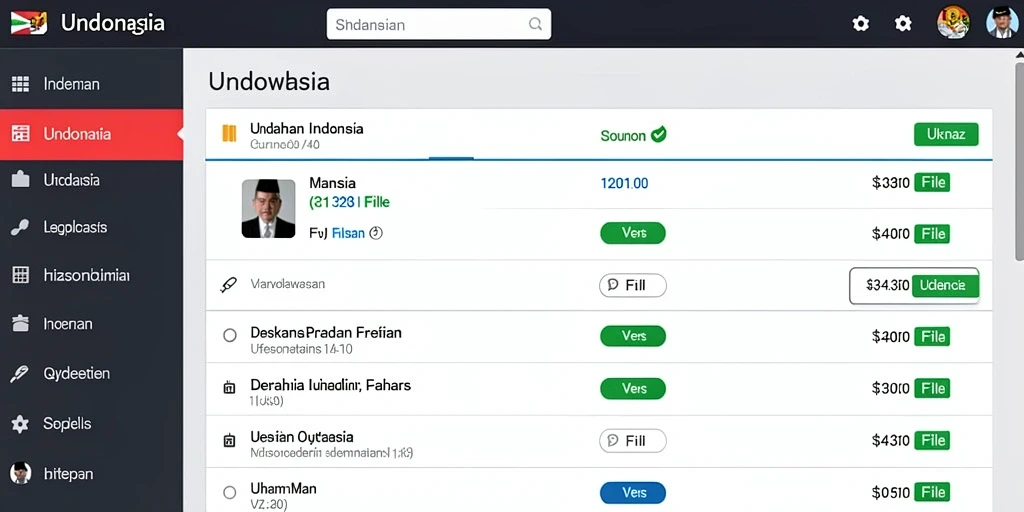Click the green Uknaz button
Viewport: 1024px width, 512px height.
946,134
